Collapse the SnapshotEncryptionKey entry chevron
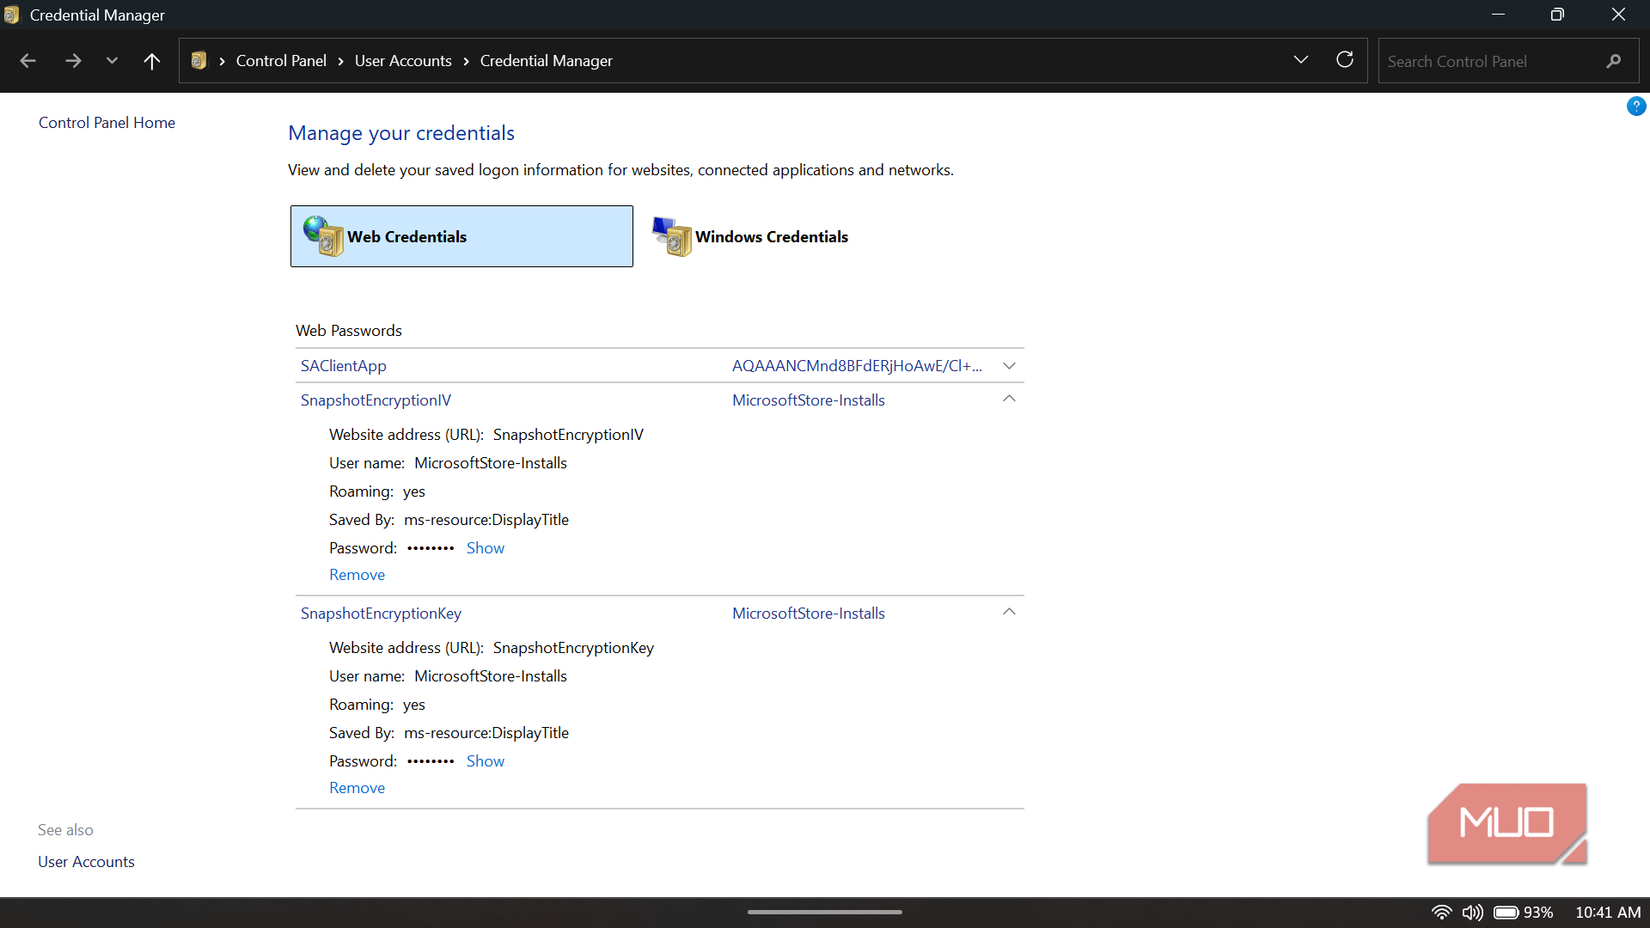Image resolution: width=1650 pixels, height=928 pixels. click(x=1009, y=612)
